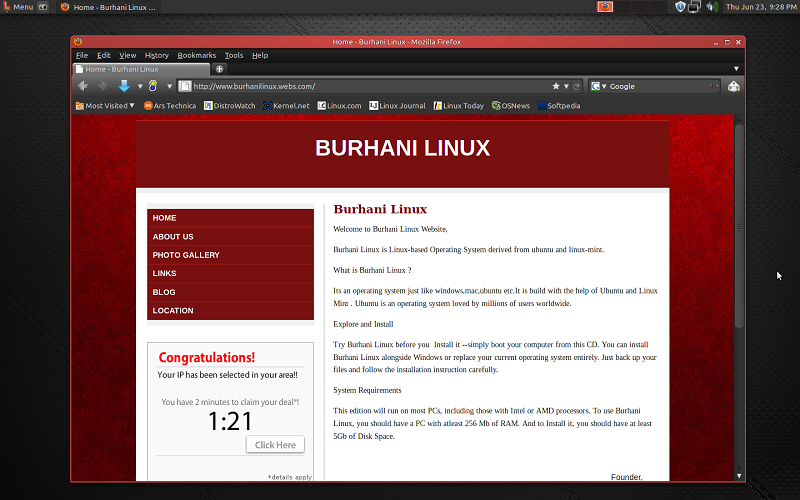Click the blue Downloads arrow icon

tap(124, 86)
